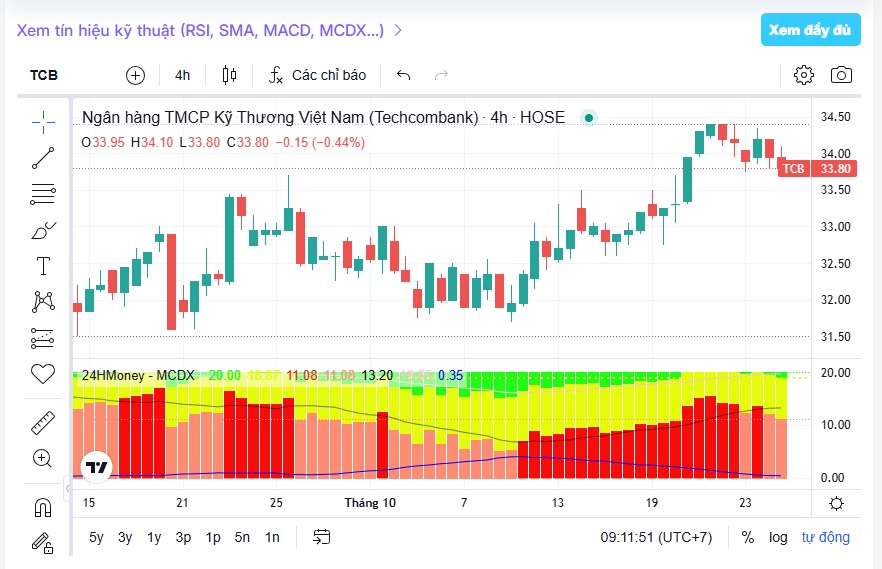Toggle log scale mode
The image size is (882, 569).
click(x=778, y=537)
